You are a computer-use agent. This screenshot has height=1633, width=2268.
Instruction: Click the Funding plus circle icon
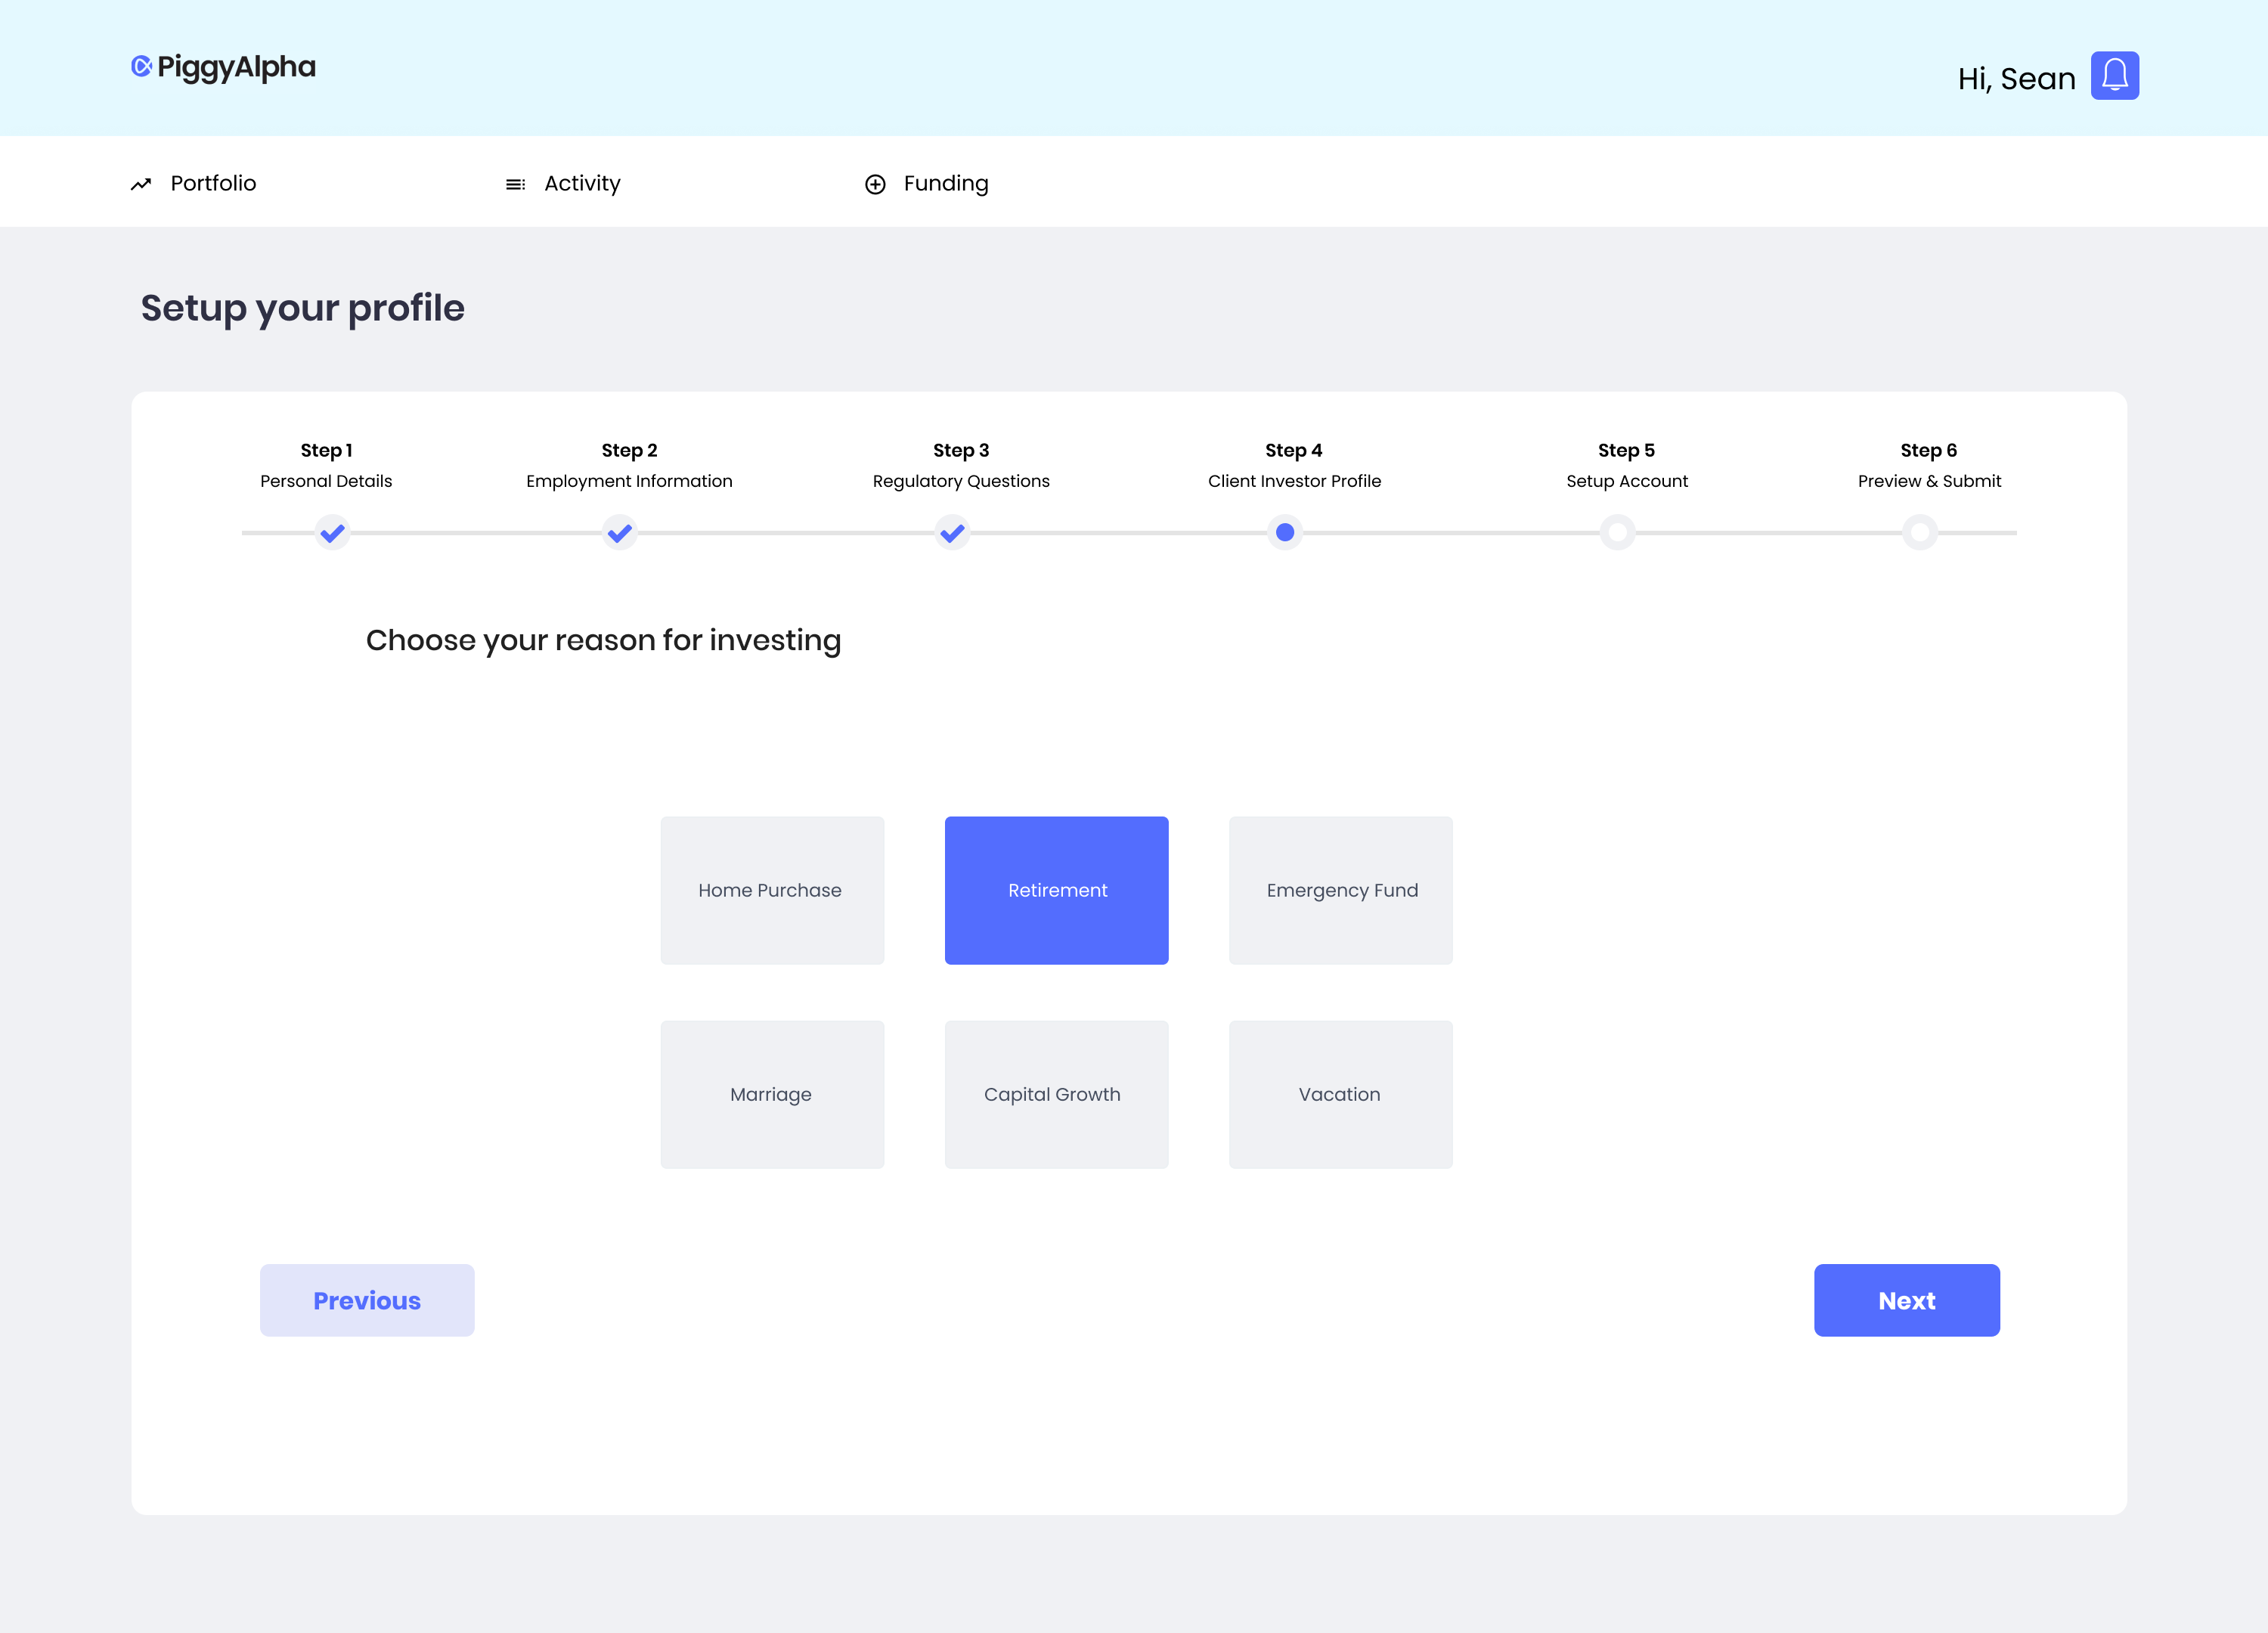click(x=875, y=184)
